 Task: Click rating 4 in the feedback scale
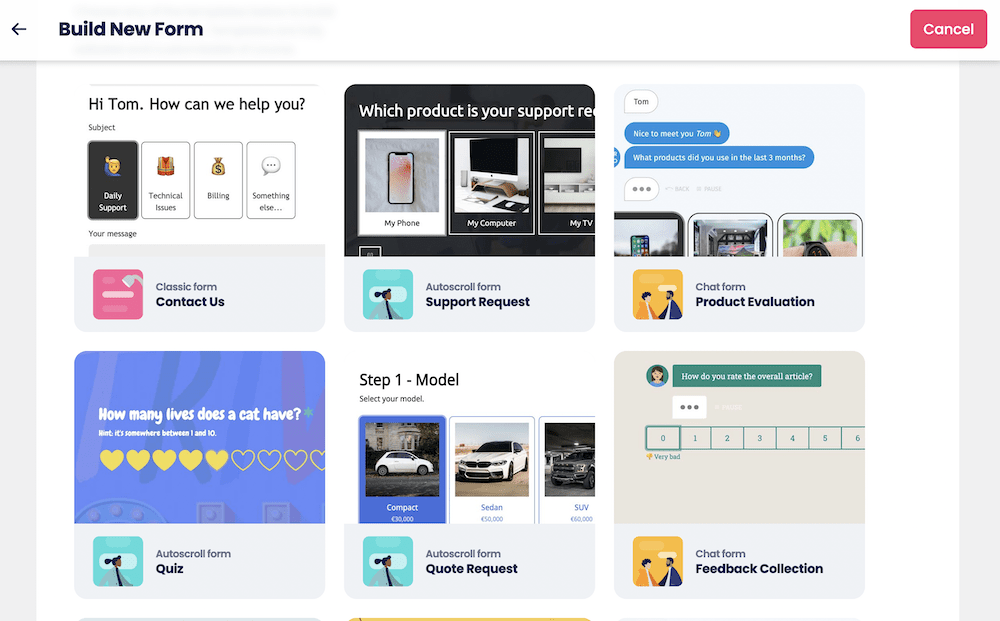point(792,438)
